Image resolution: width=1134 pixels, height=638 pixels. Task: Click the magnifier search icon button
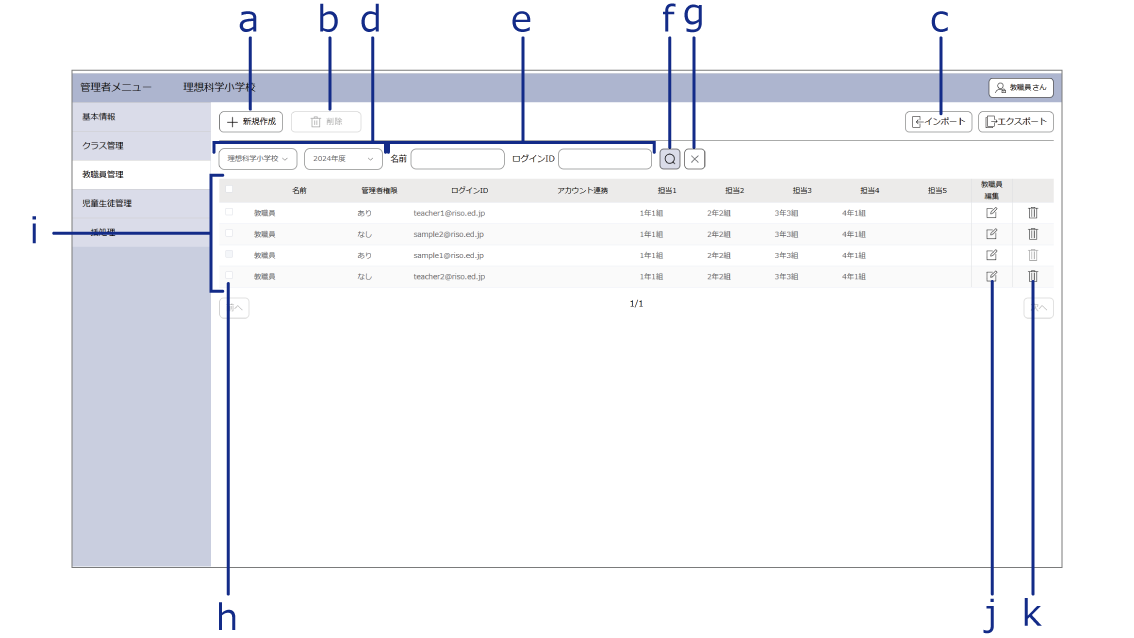click(x=670, y=159)
